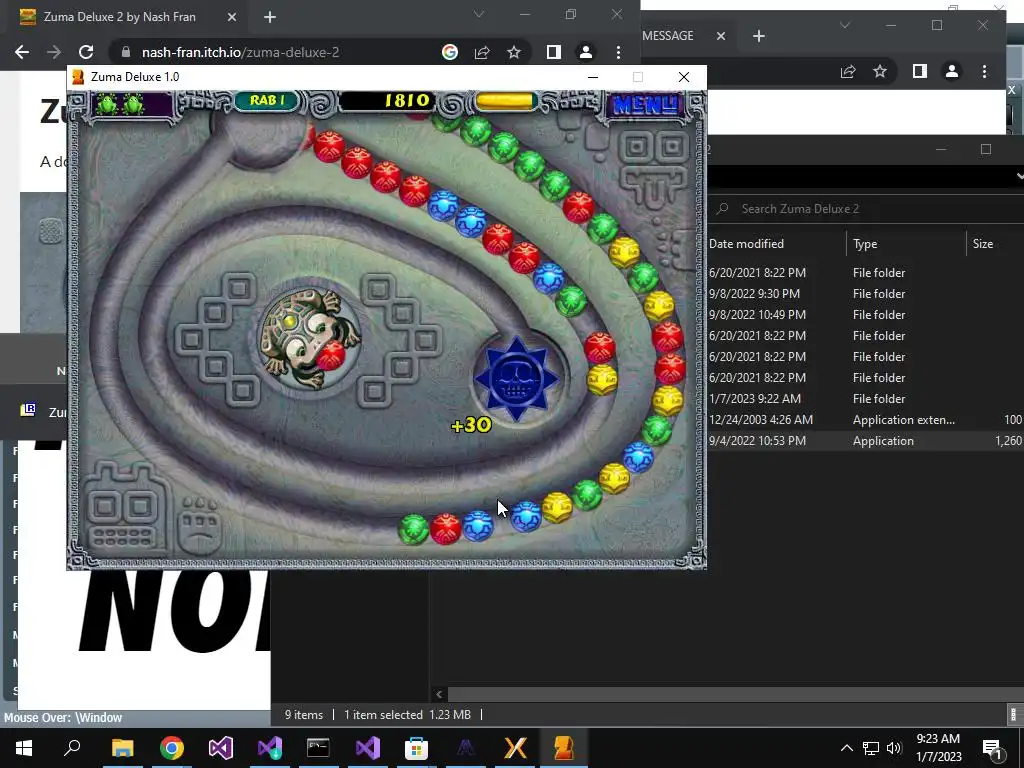
Task: Open Command Prompt from taskbar
Action: (318, 748)
